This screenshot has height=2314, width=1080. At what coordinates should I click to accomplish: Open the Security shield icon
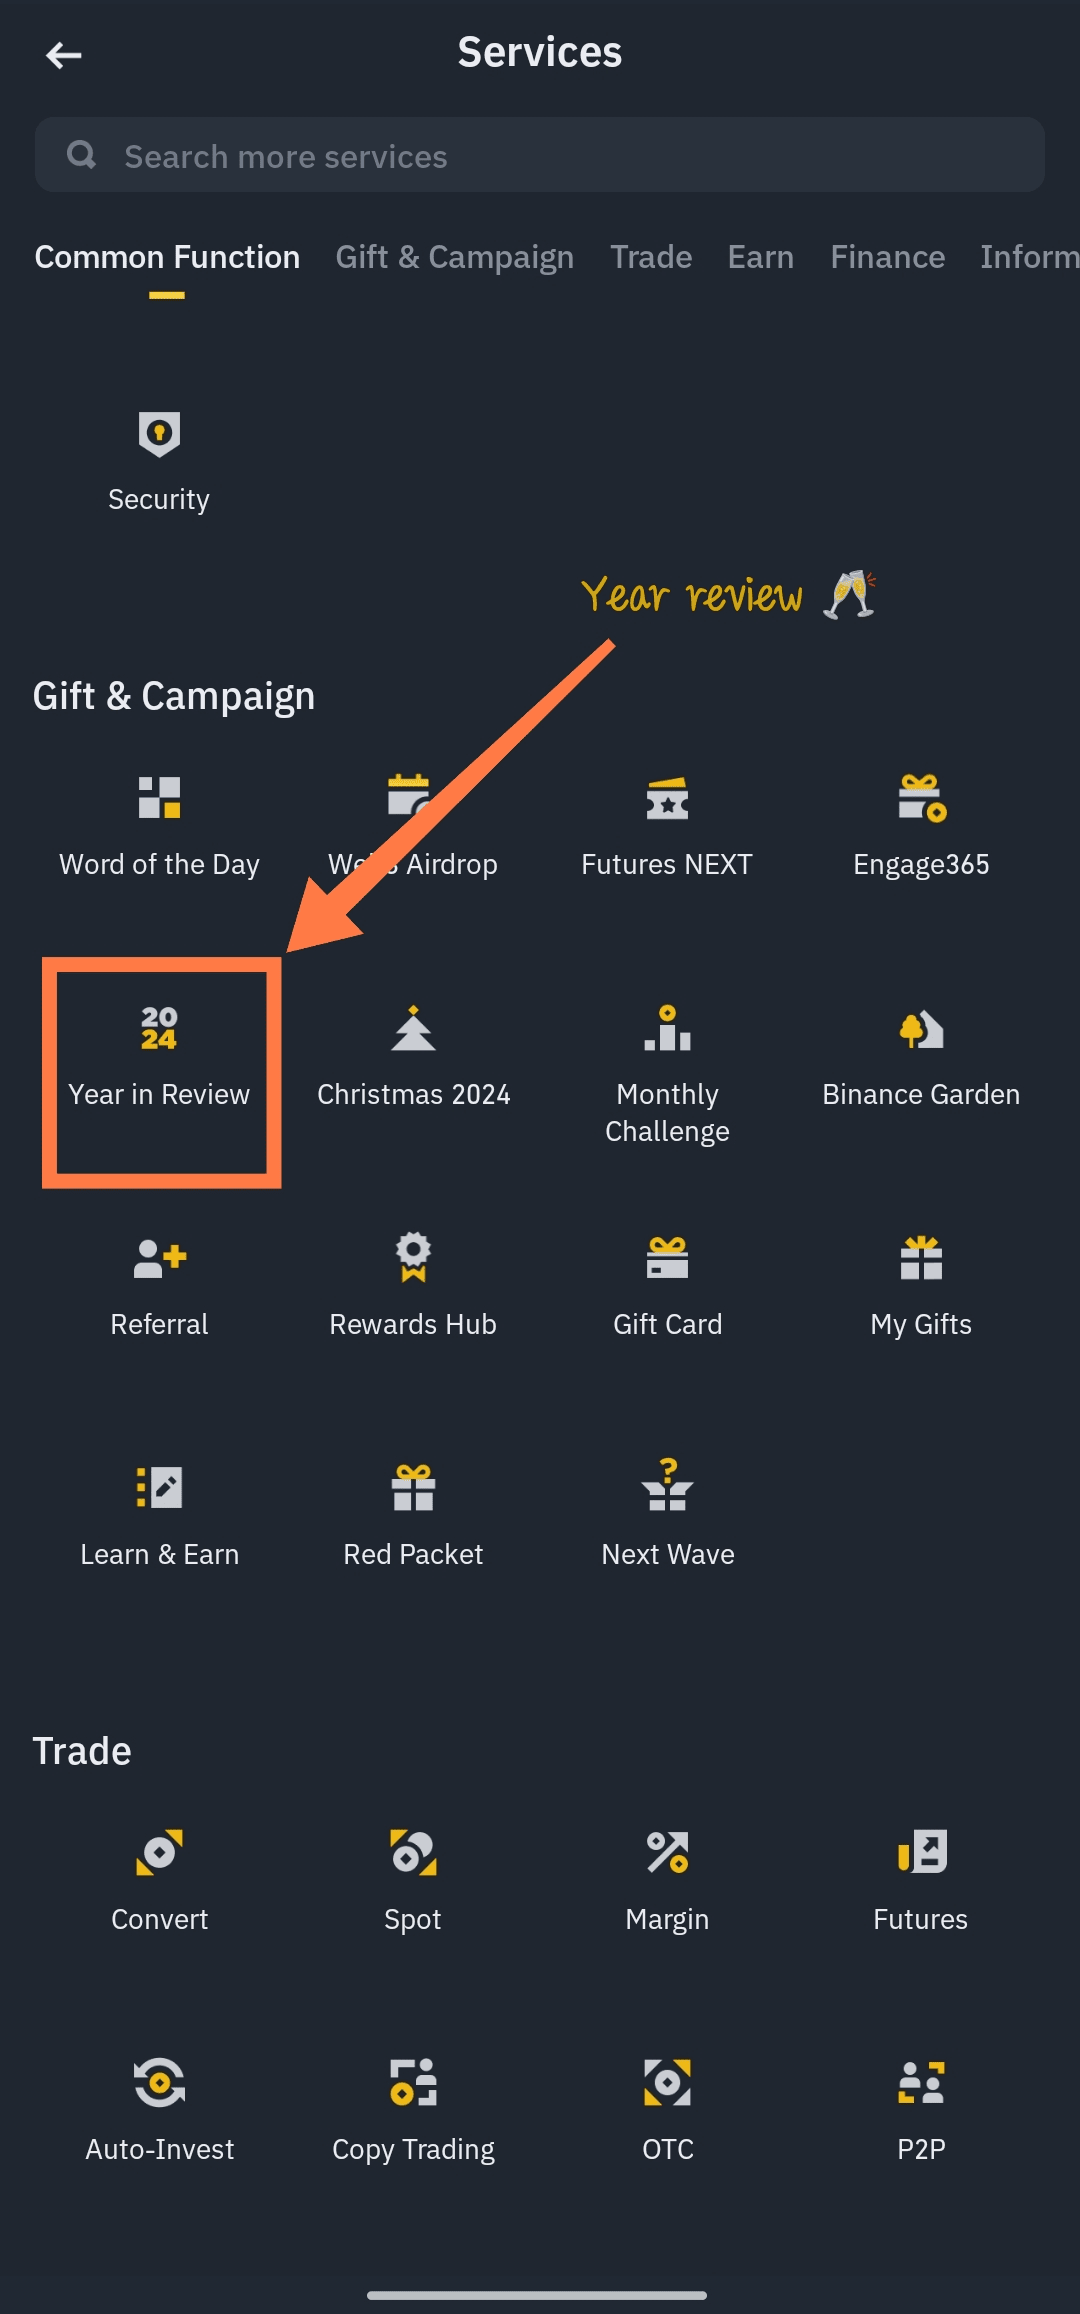pyautogui.click(x=159, y=434)
